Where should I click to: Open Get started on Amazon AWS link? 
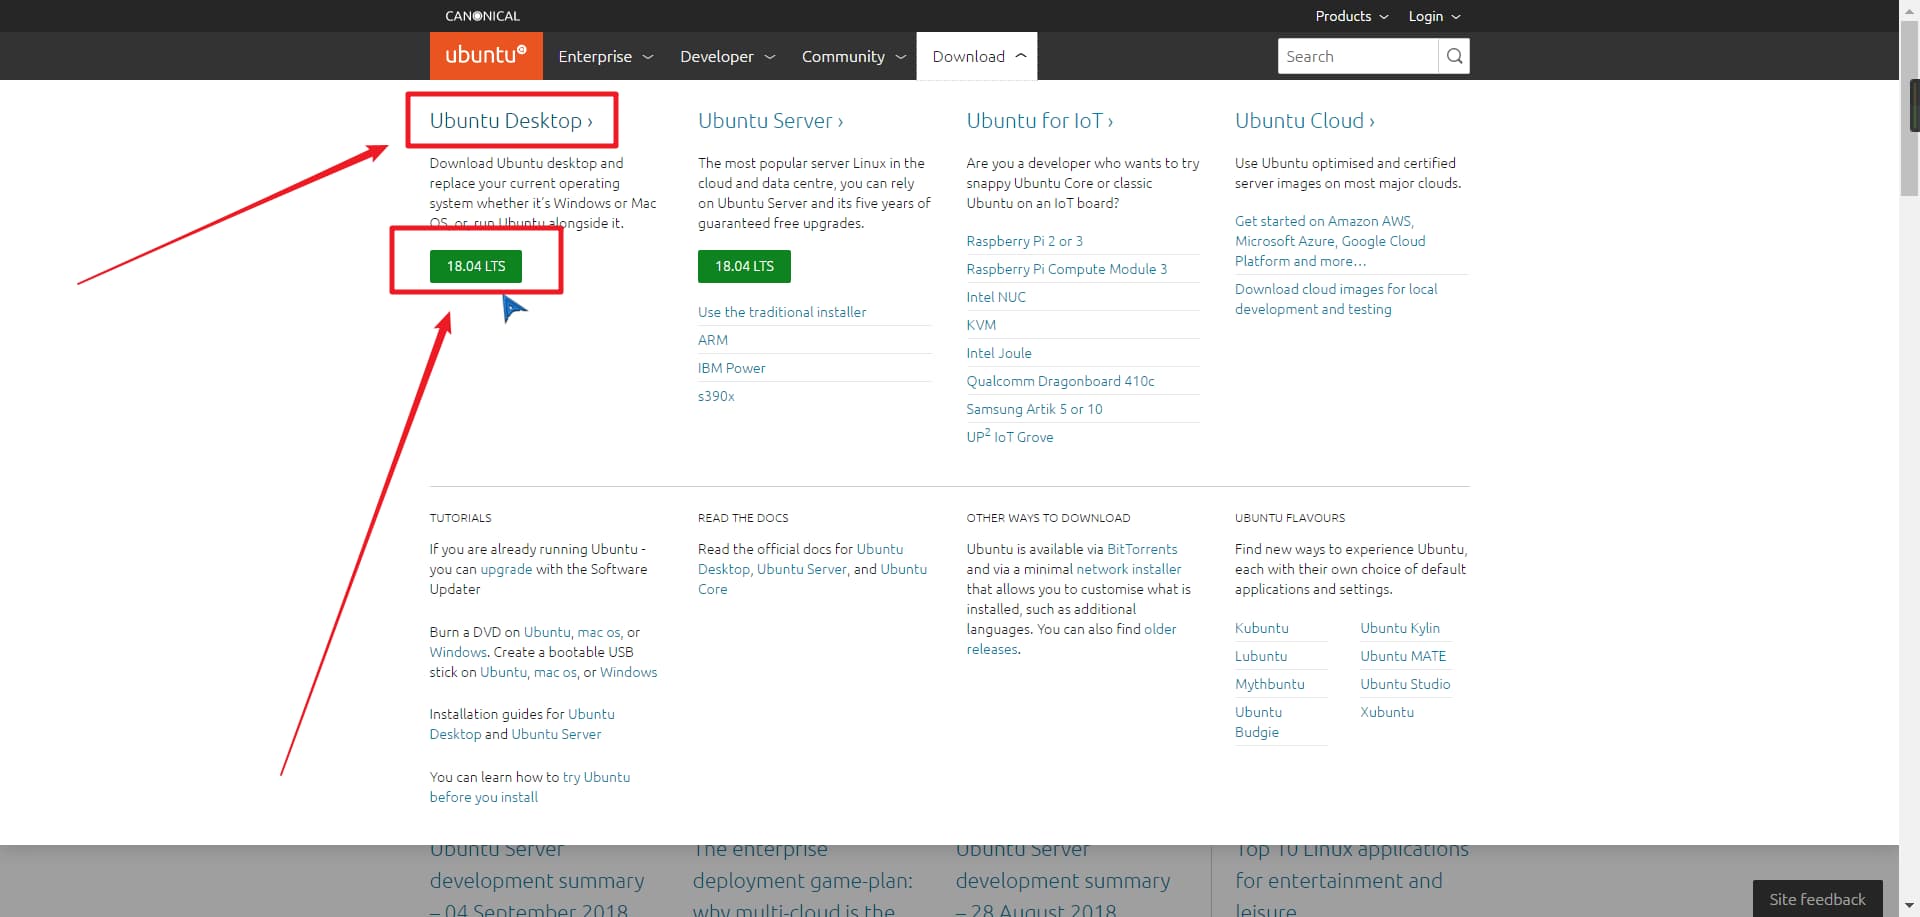(1330, 241)
